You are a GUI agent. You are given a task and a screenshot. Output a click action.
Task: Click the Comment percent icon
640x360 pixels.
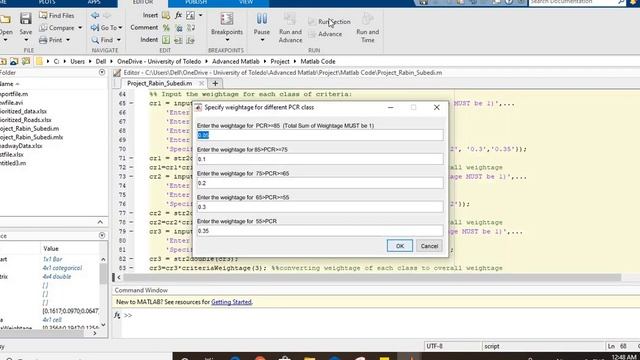pyautogui.click(x=166, y=28)
